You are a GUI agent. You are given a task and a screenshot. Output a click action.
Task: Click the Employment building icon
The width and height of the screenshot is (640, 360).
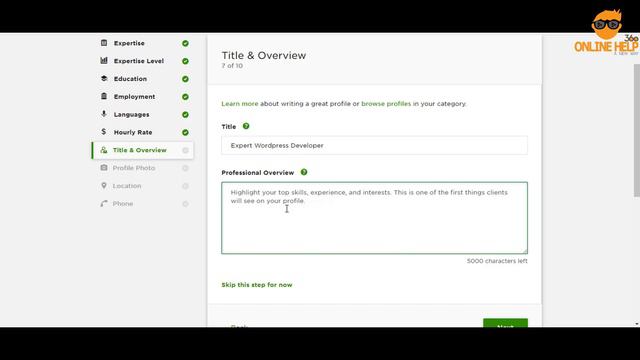[104, 96]
